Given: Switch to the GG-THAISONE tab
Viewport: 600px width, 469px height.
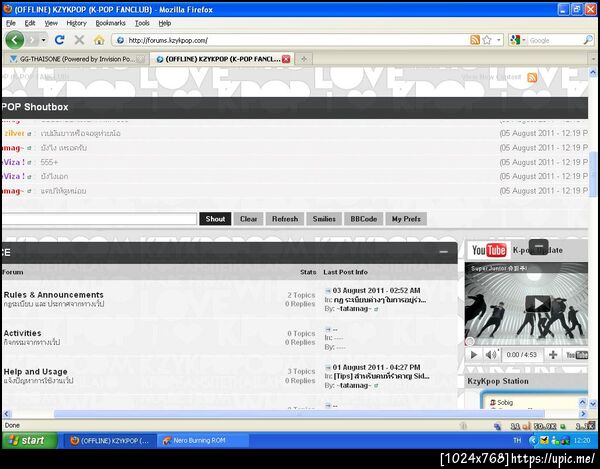Looking at the screenshot, I should [77, 59].
